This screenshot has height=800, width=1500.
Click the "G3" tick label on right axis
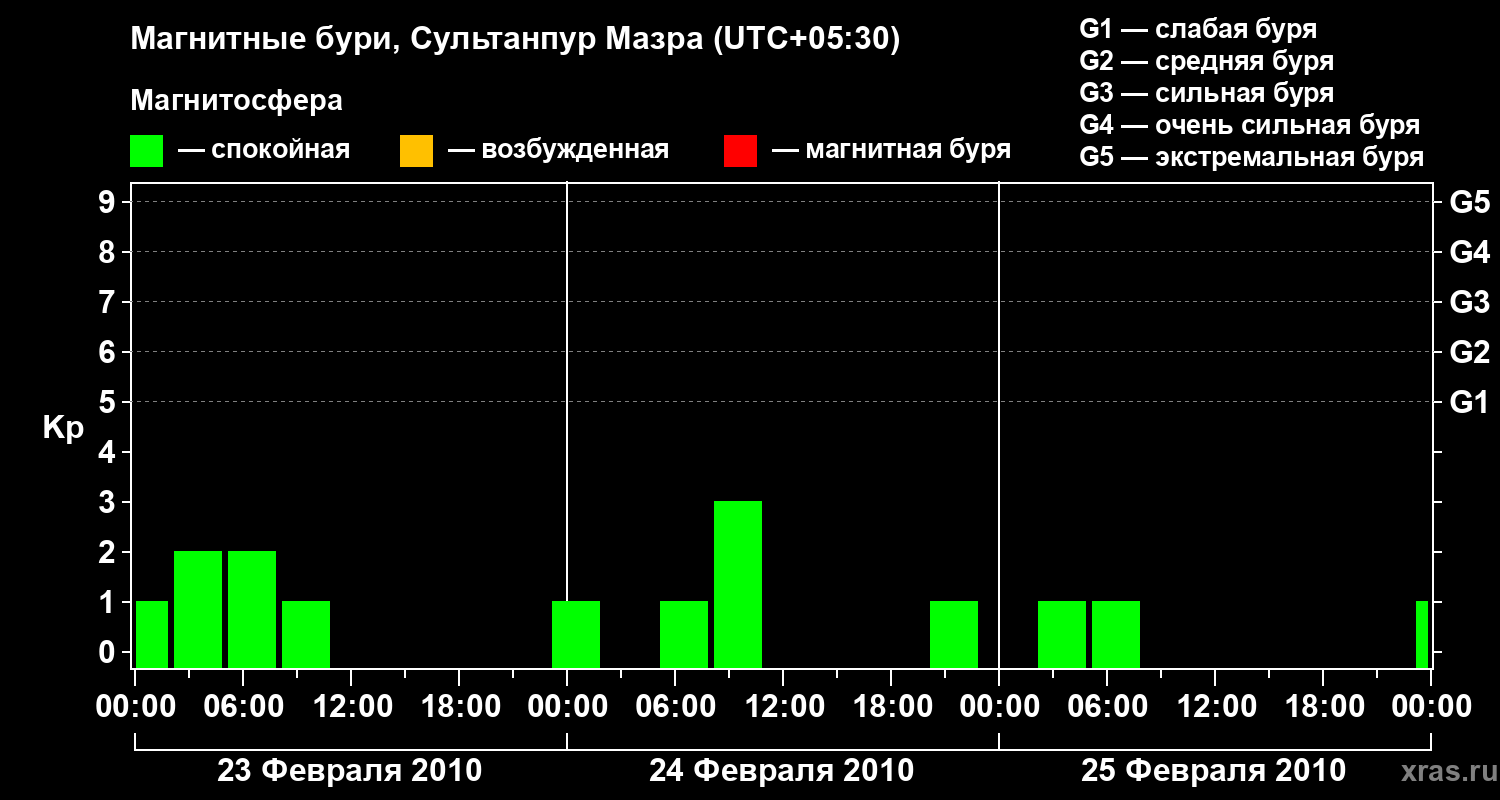[x=1470, y=303]
